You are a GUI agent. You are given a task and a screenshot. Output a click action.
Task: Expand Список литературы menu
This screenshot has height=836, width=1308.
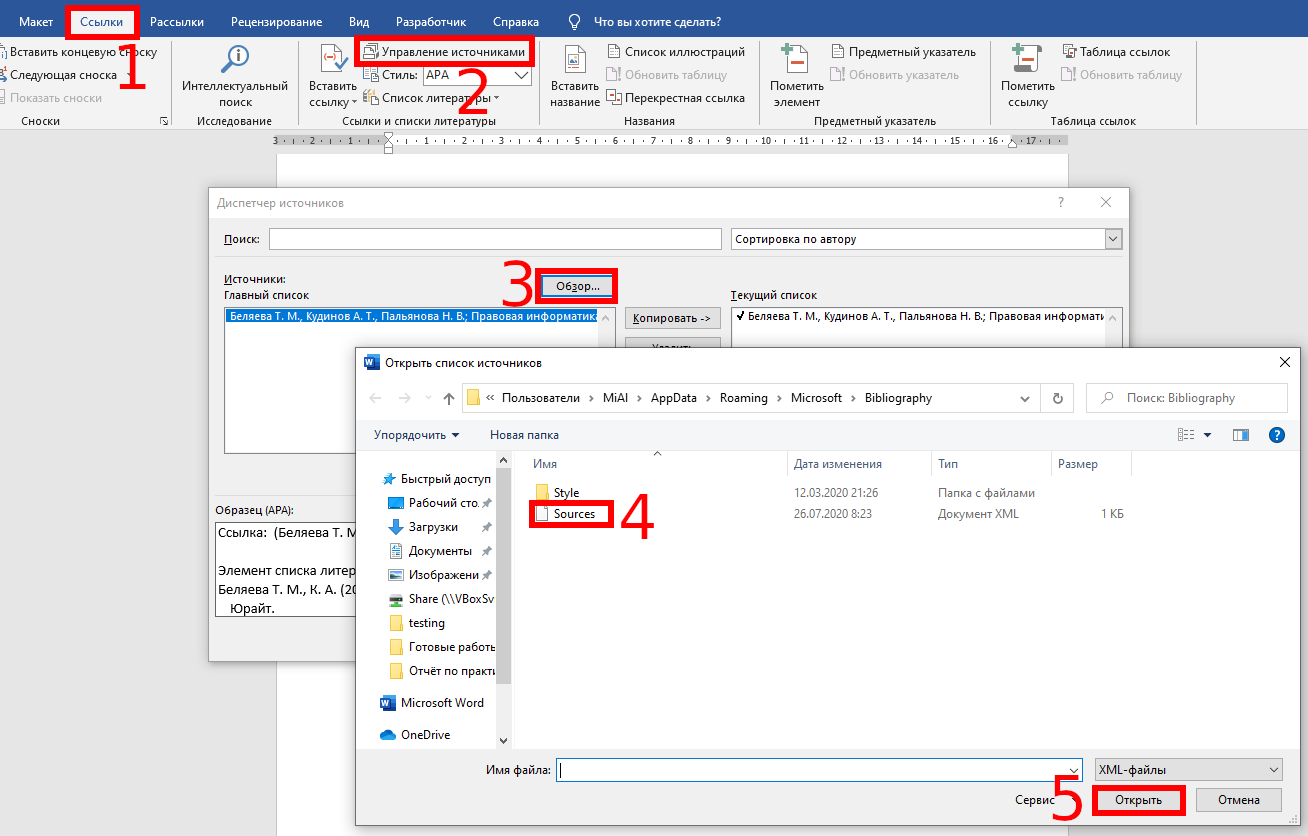tap(432, 98)
